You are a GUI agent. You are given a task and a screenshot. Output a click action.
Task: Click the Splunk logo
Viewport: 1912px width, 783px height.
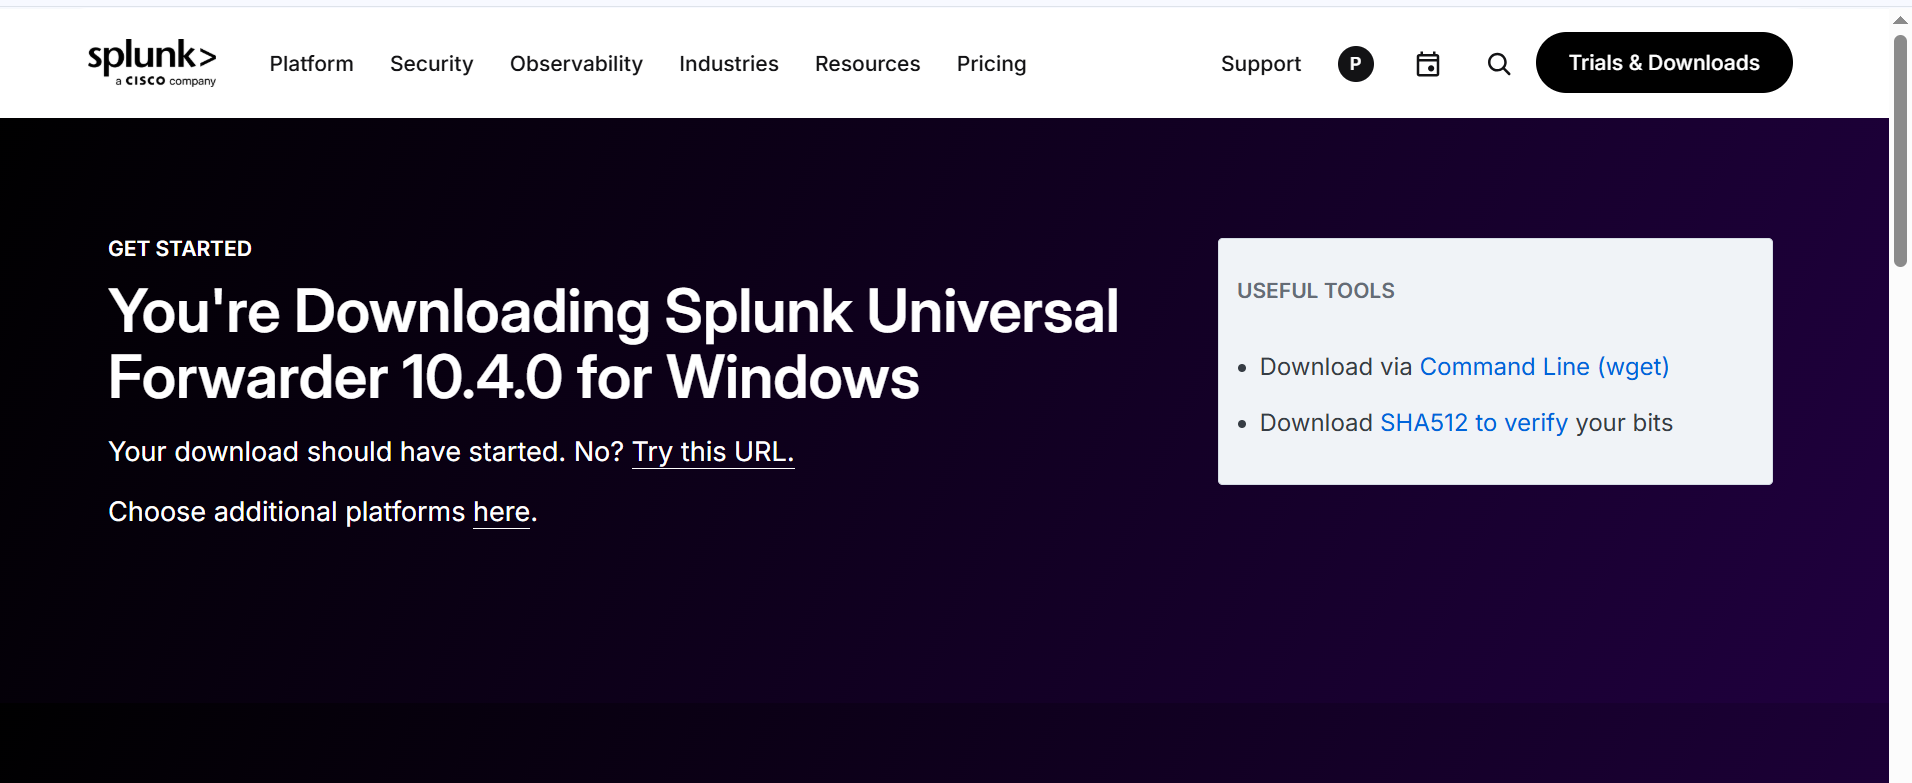coord(152,63)
